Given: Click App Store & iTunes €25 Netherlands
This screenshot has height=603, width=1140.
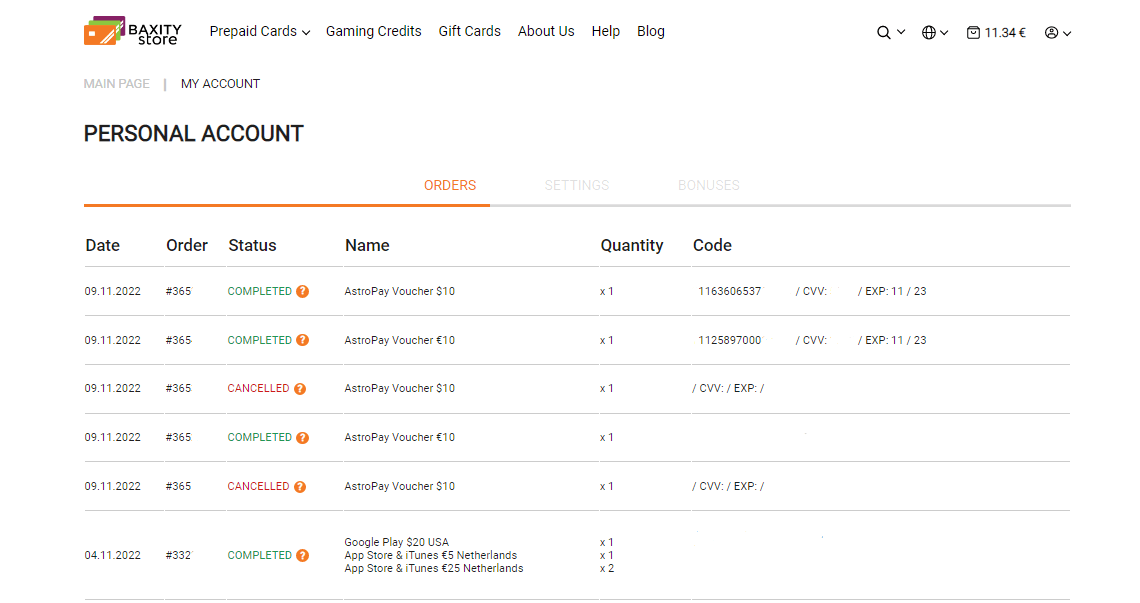Looking at the screenshot, I should pos(434,569).
